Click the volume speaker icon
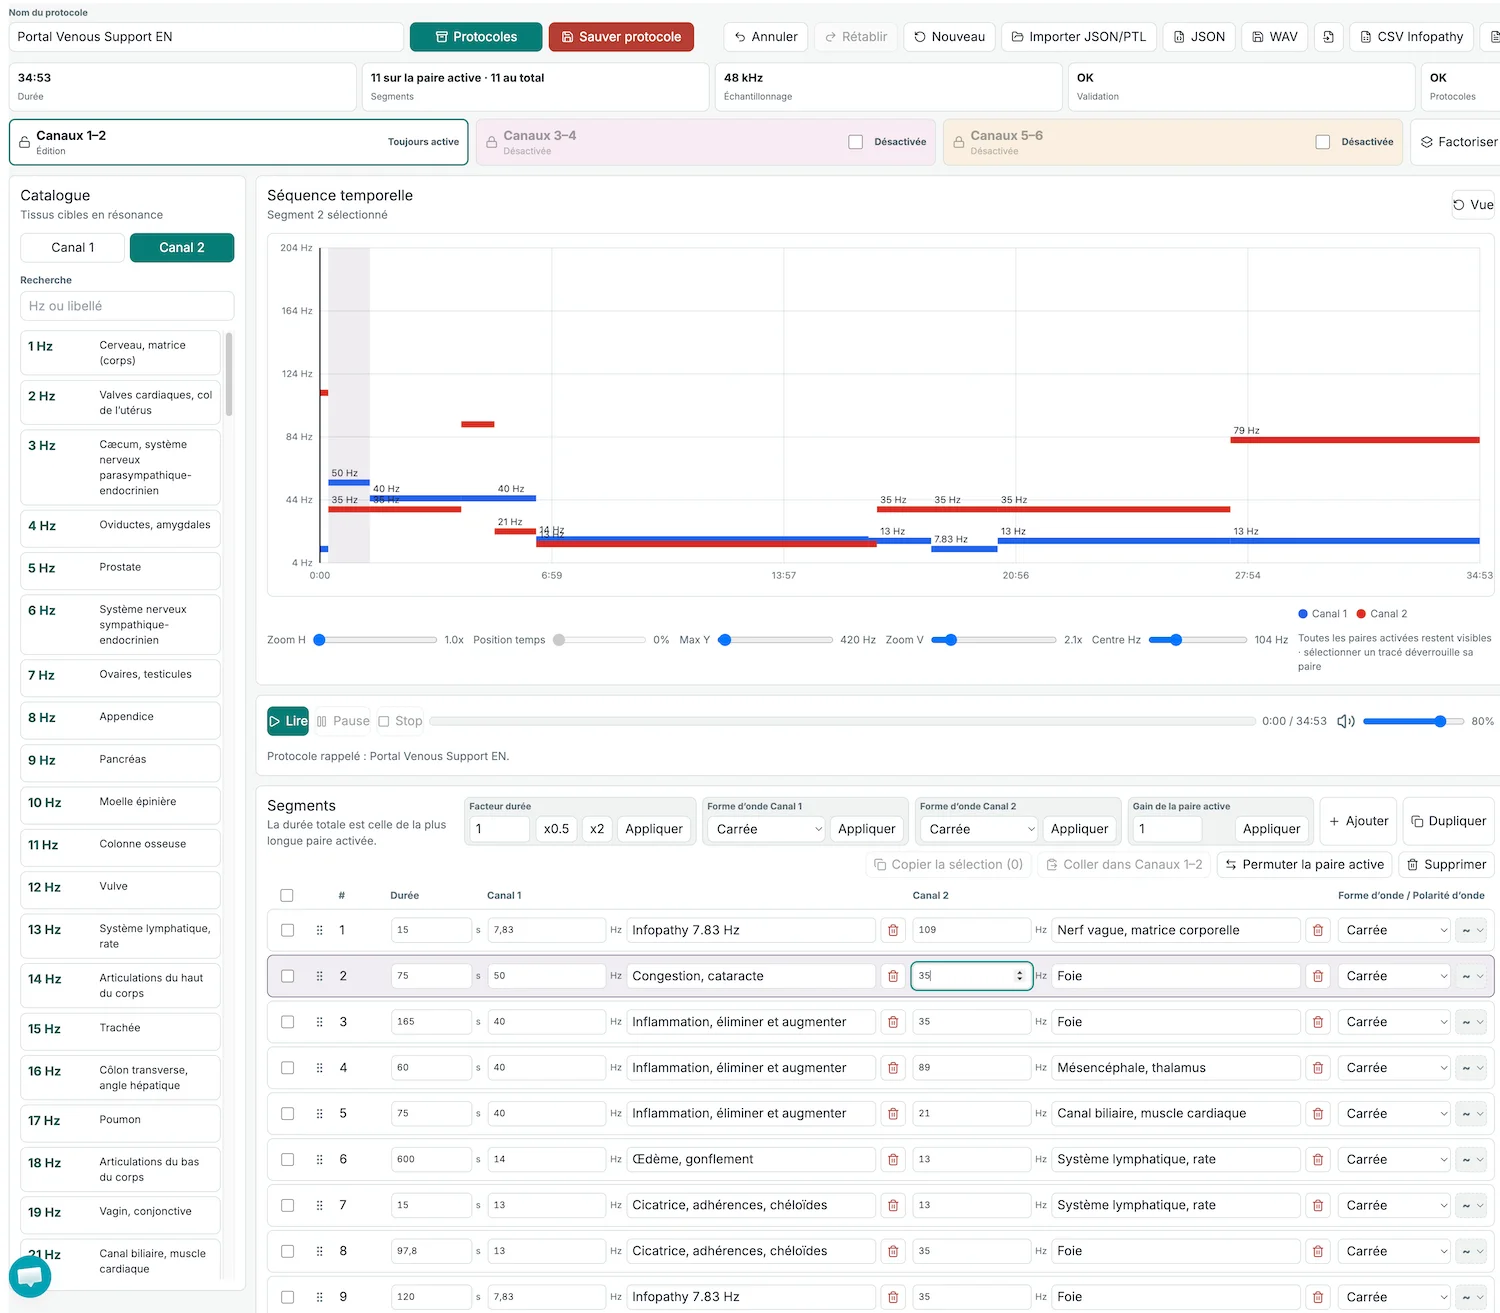 (1346, 721)
